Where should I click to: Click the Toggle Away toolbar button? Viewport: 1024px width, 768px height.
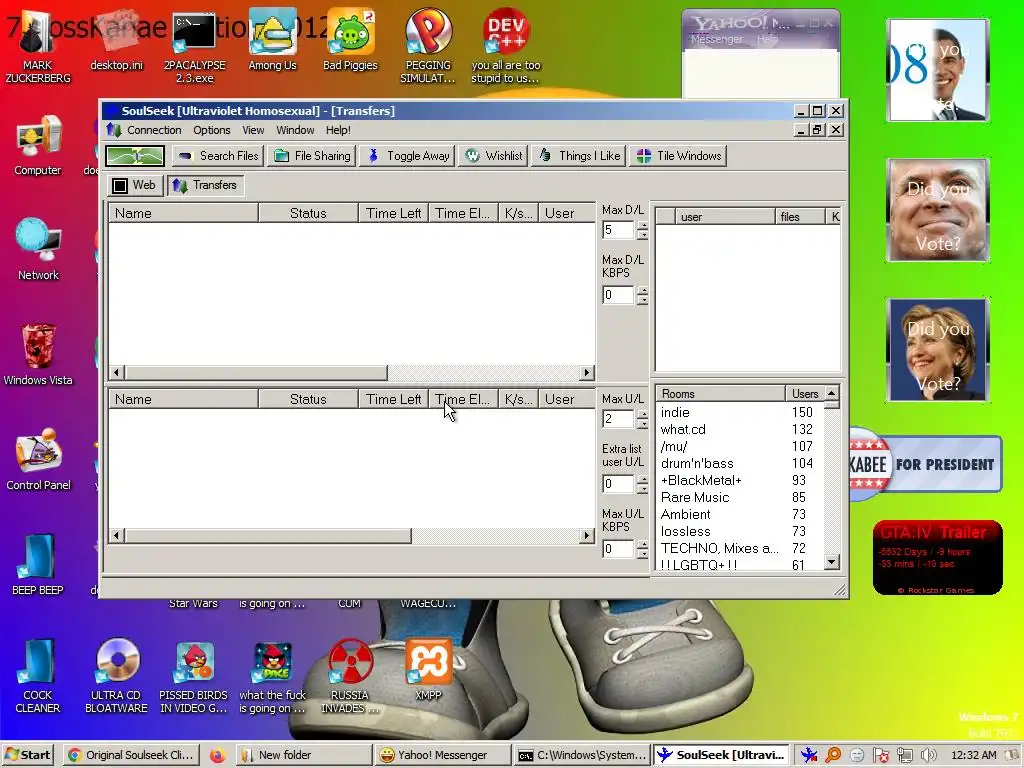click(x=409, y=156)
